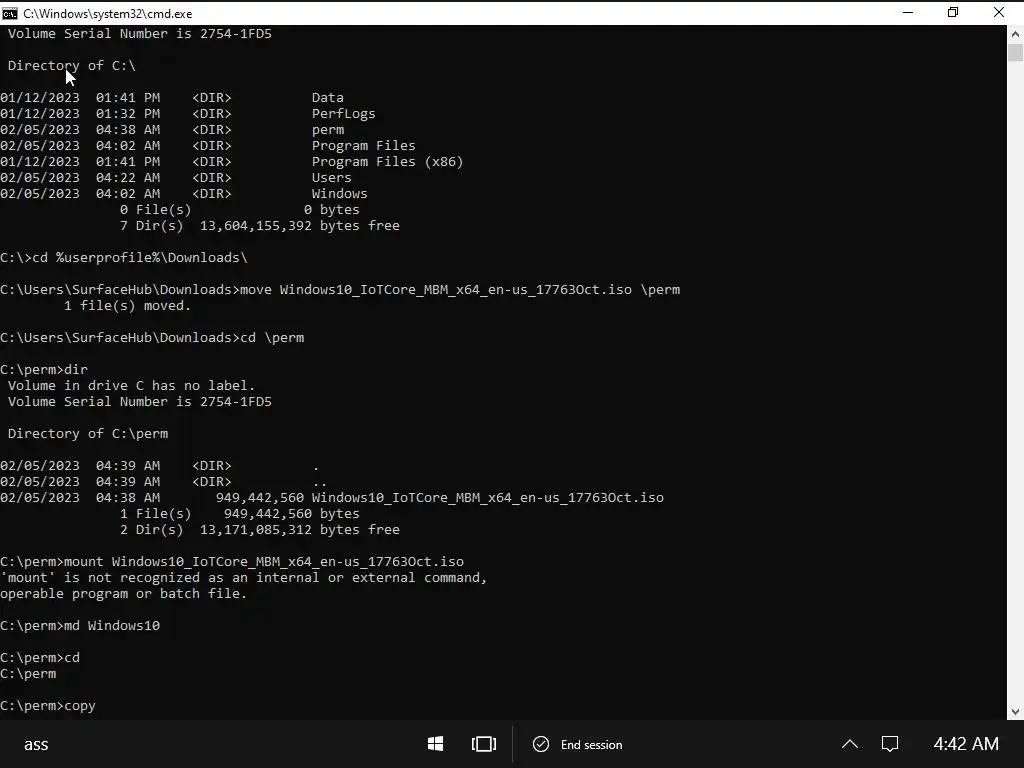Click the 'Data' directory entry

(x=328, y=97)
